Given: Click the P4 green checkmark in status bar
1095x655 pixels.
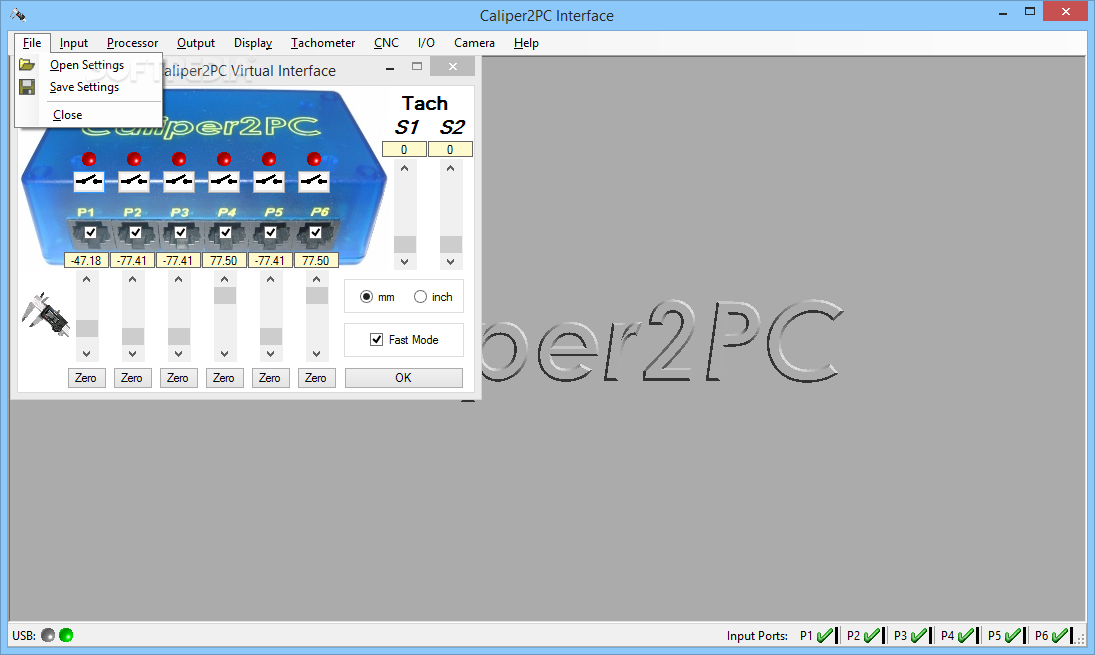Looking at the screenshot, I should [x=965, y=635].
